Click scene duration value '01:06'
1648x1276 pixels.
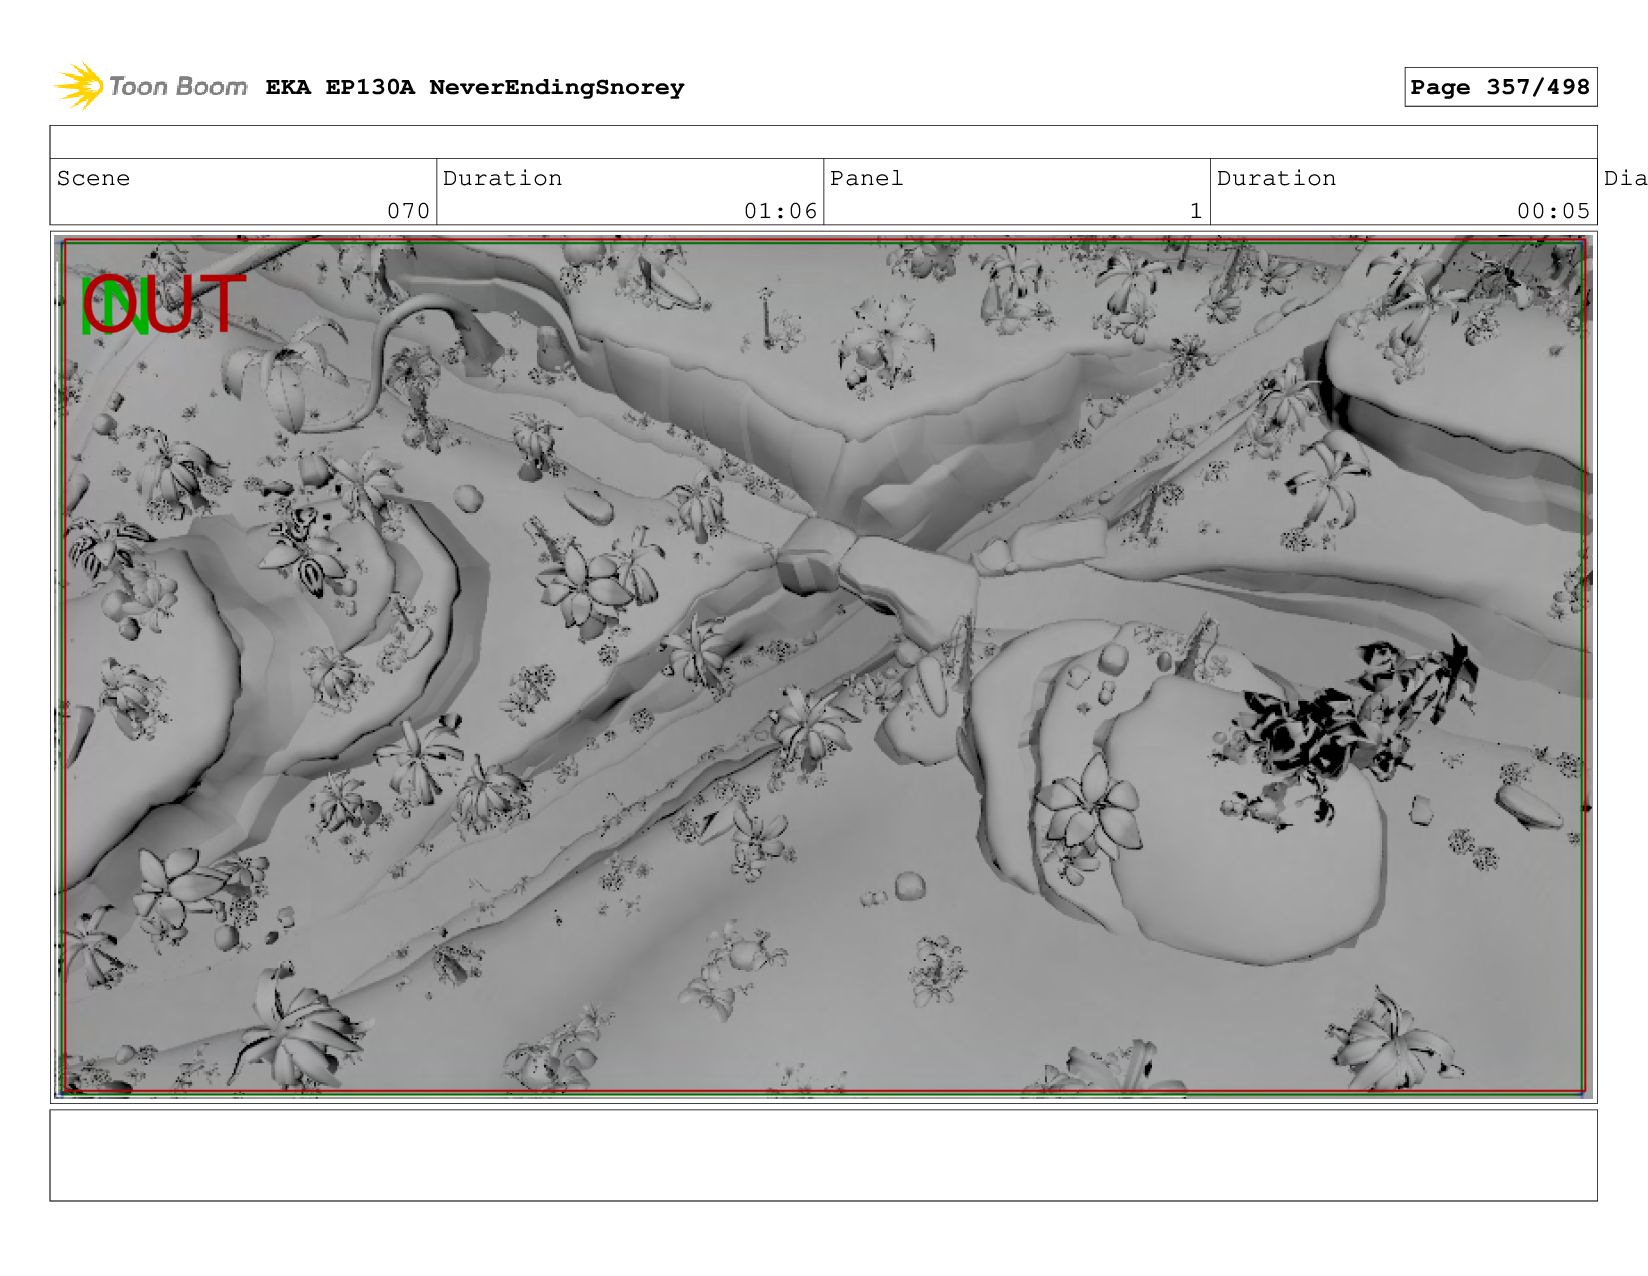point(780,210)
